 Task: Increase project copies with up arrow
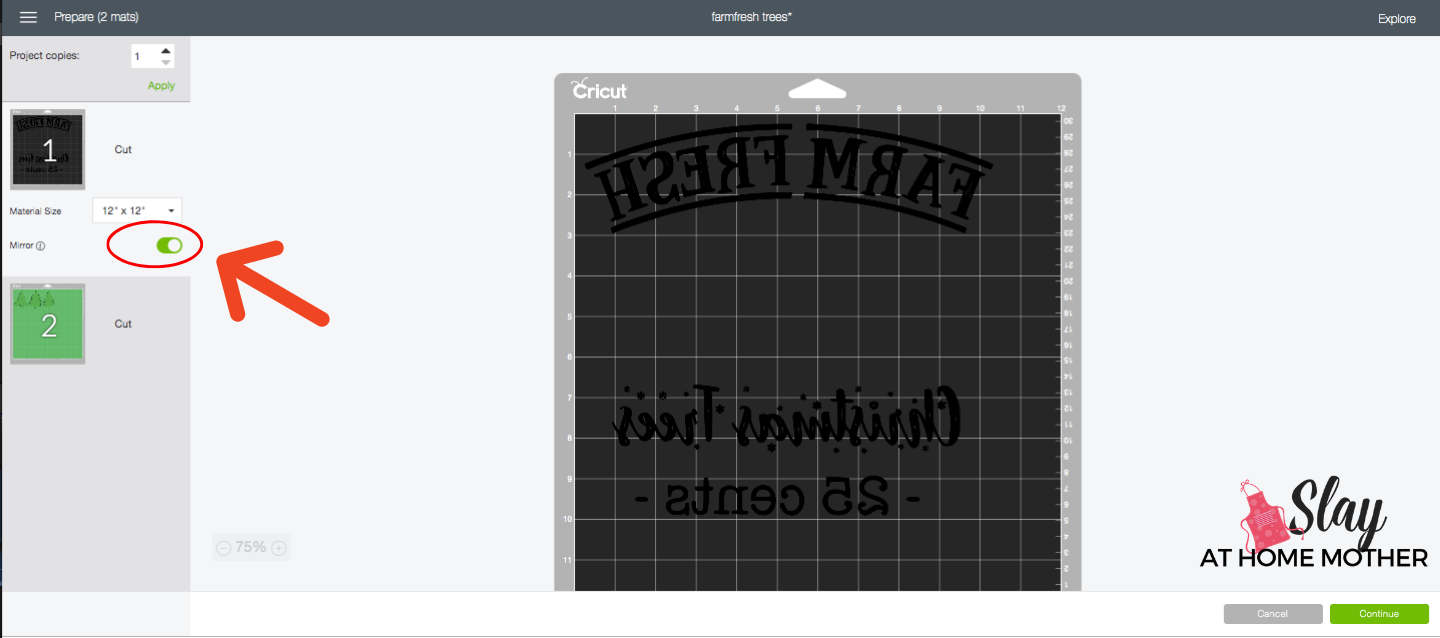[x=166, y=50]
